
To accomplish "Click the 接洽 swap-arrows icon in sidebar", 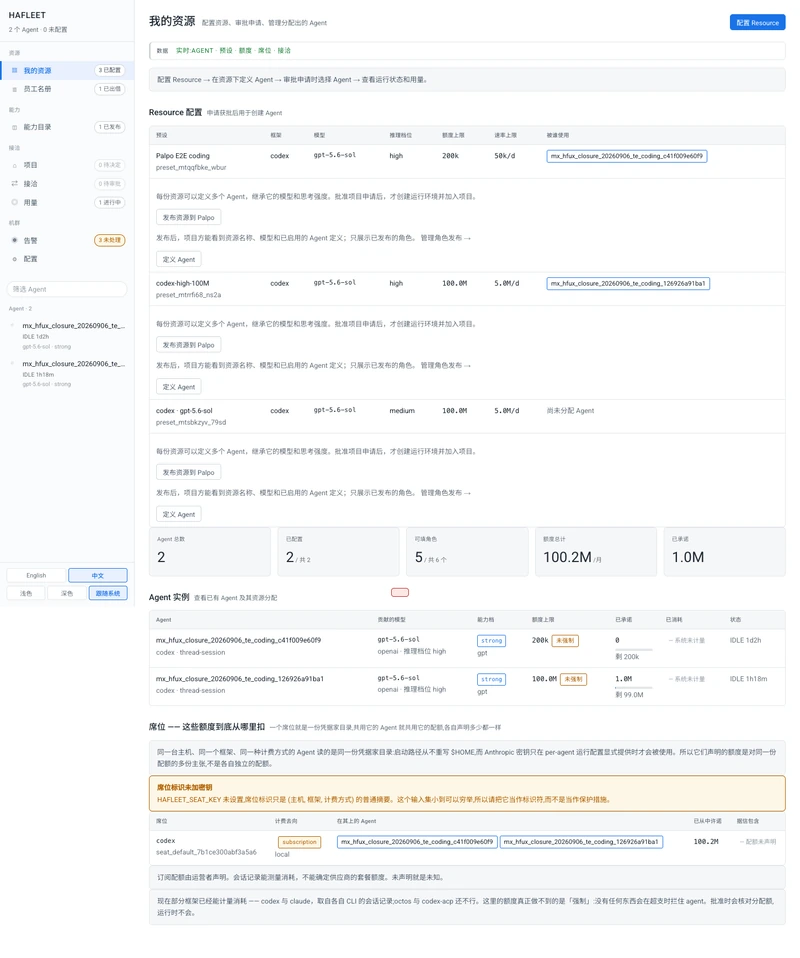I will 15,183.
